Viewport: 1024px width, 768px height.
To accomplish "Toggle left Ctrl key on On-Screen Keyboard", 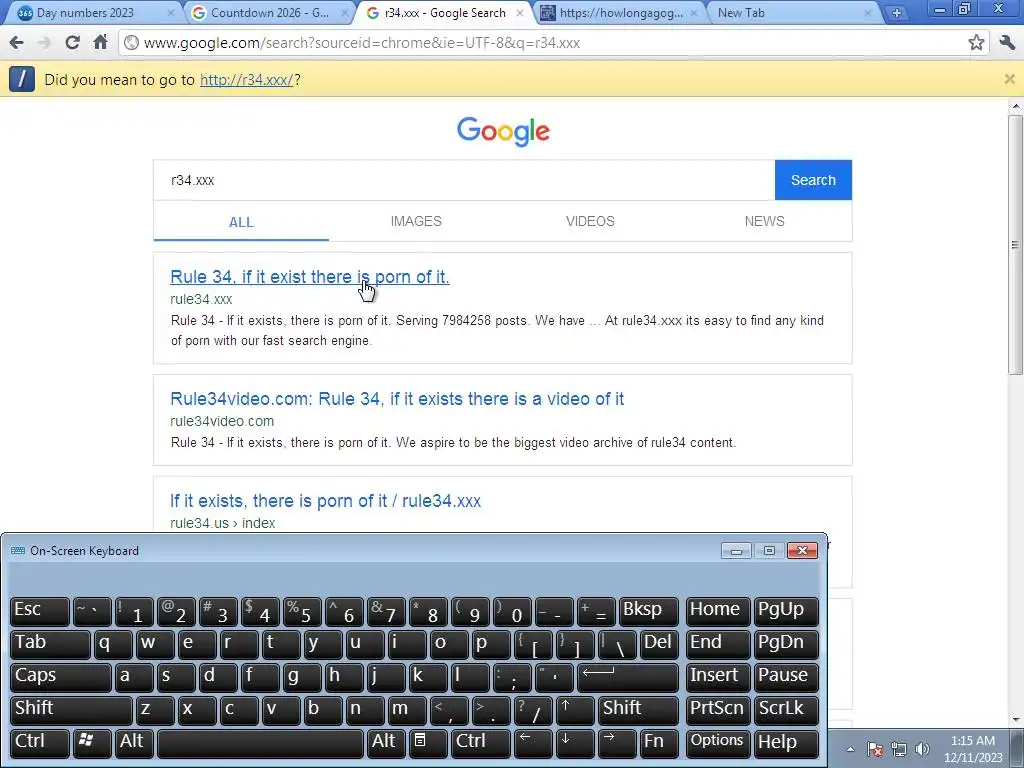I will [x=40, y=743].
